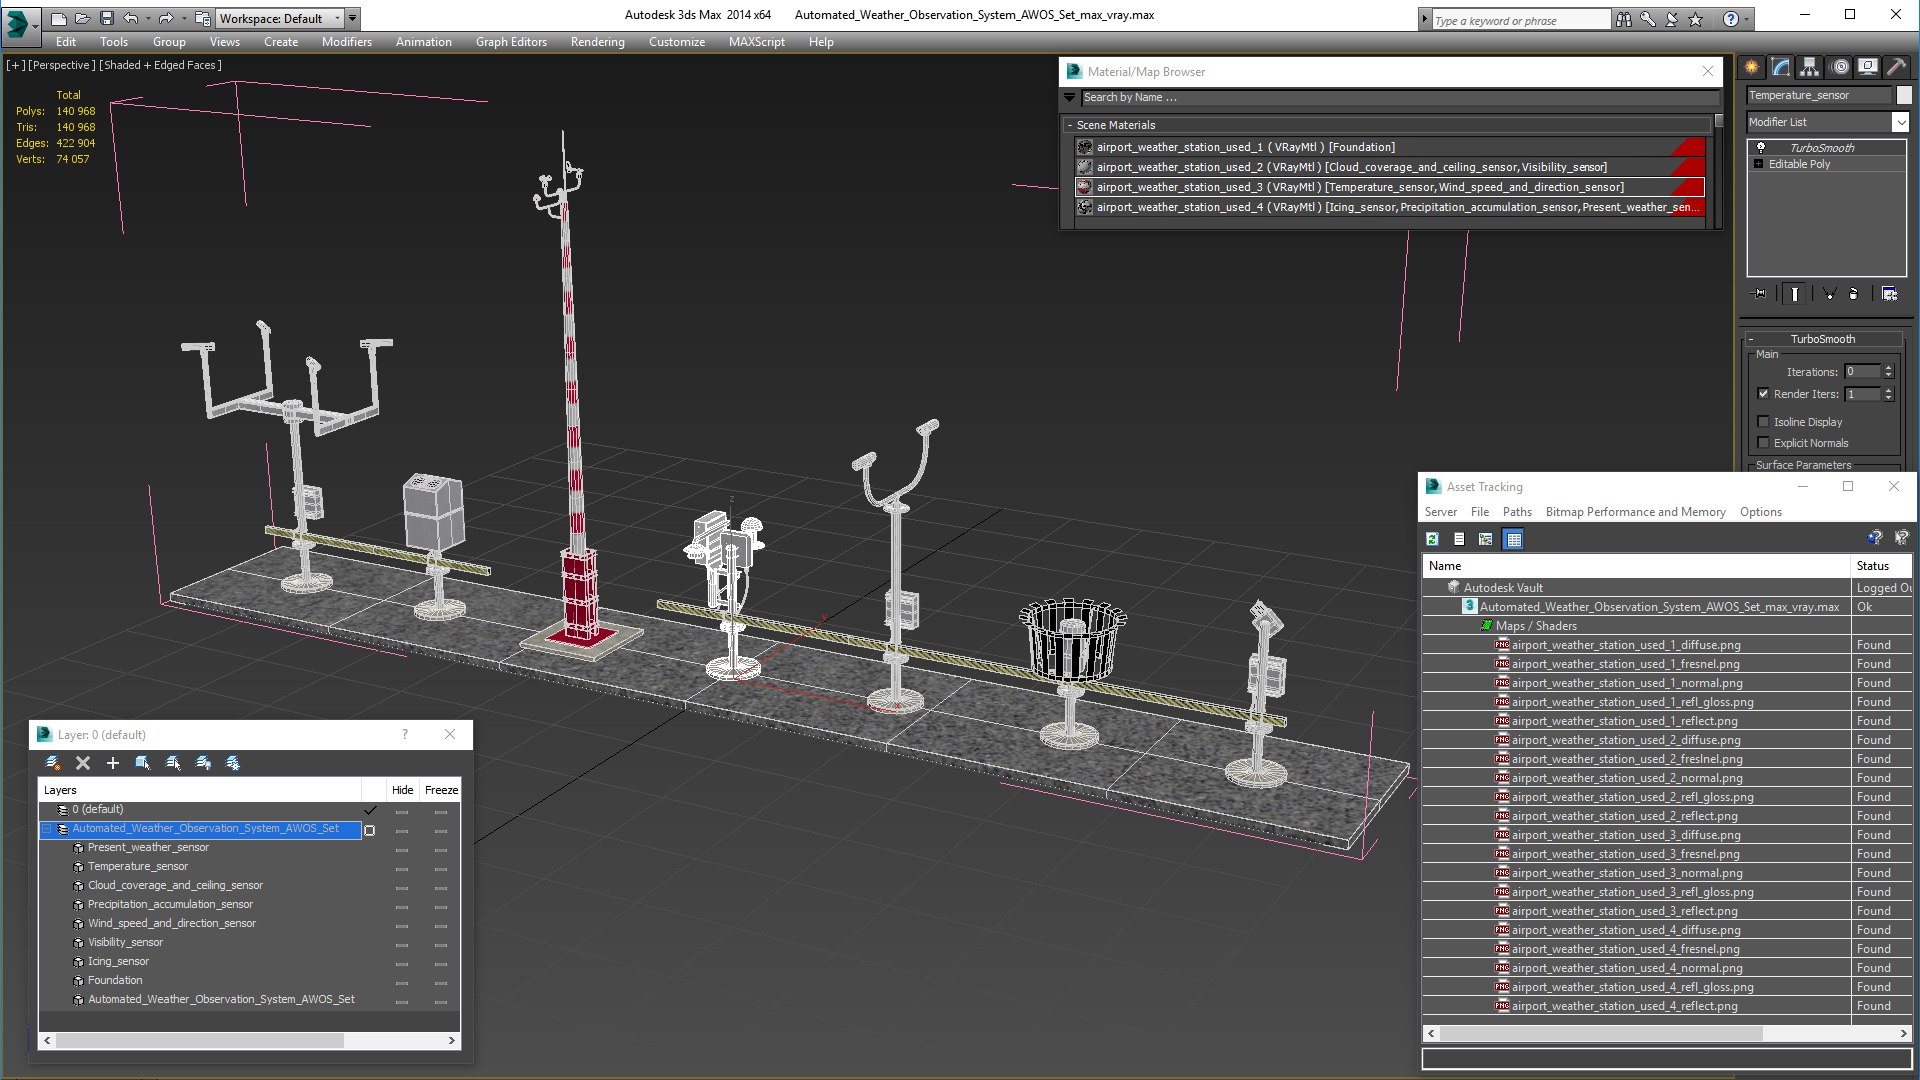Click the Status column header
Image resolution: width=1920 pixels, height=1080 pixels.
point(1882,566)
